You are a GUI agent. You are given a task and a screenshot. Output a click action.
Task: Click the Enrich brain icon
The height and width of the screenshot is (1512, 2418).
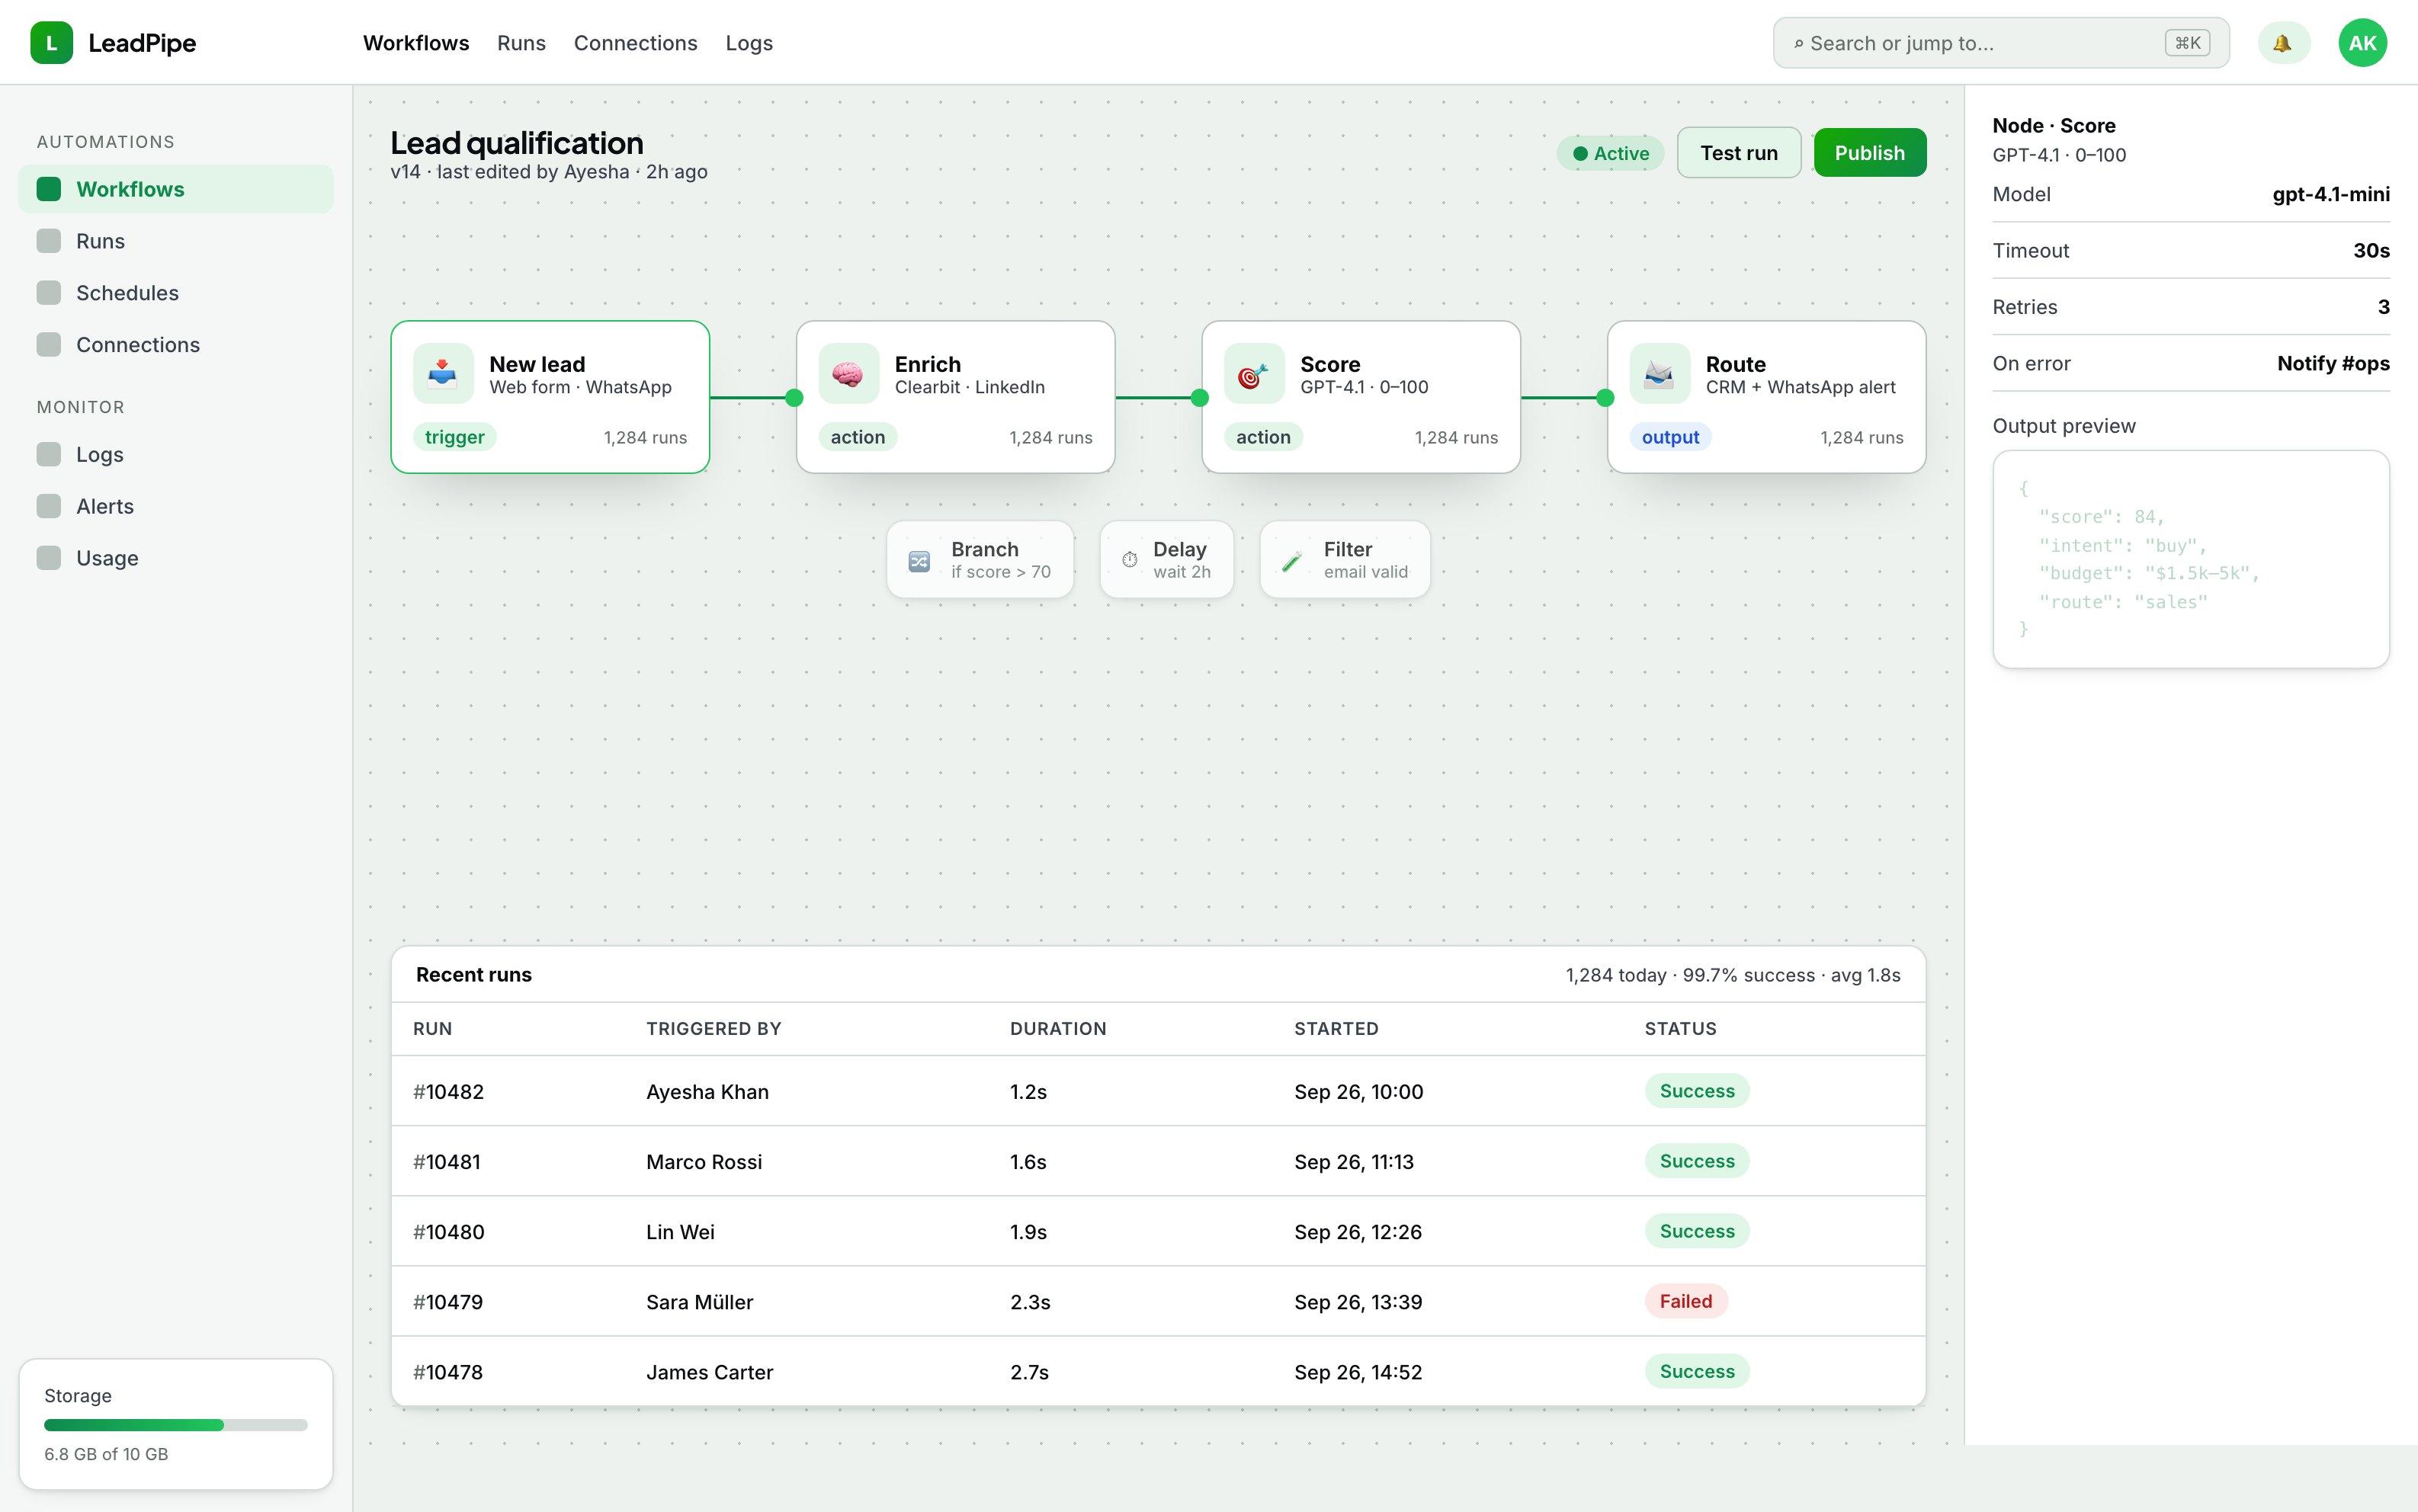coord(848,374)
